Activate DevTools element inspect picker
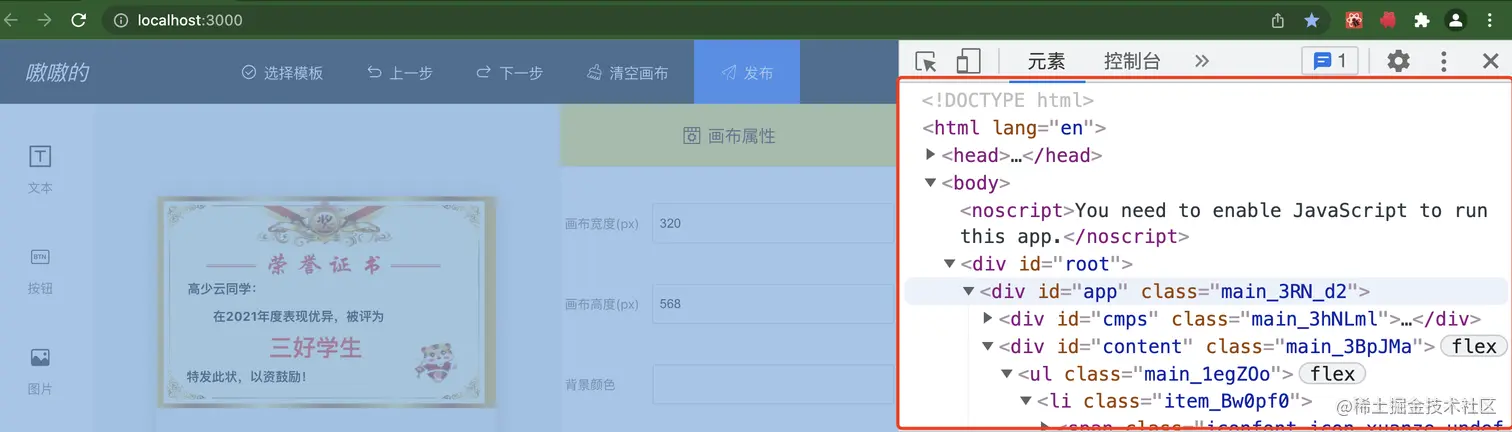Screen dimensions: 1512x432 pyautogui.click(x=926, y=62)
